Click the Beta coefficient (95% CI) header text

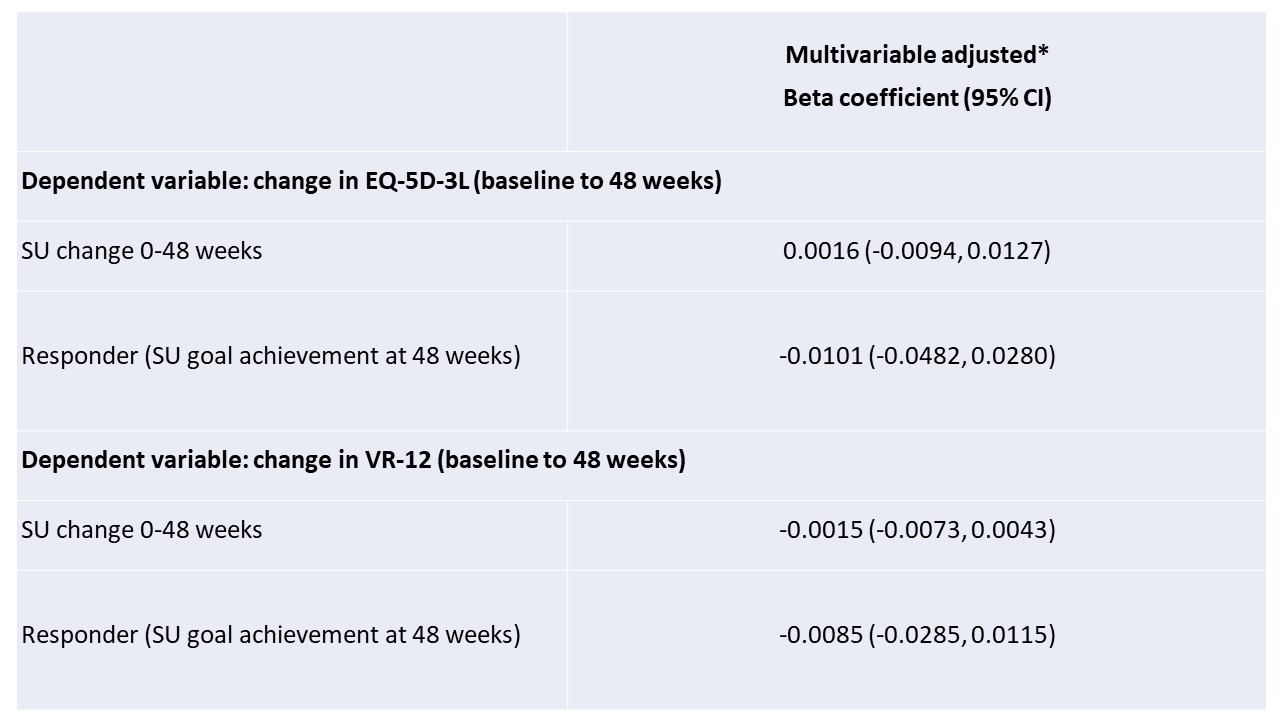[x=917, y=98]
